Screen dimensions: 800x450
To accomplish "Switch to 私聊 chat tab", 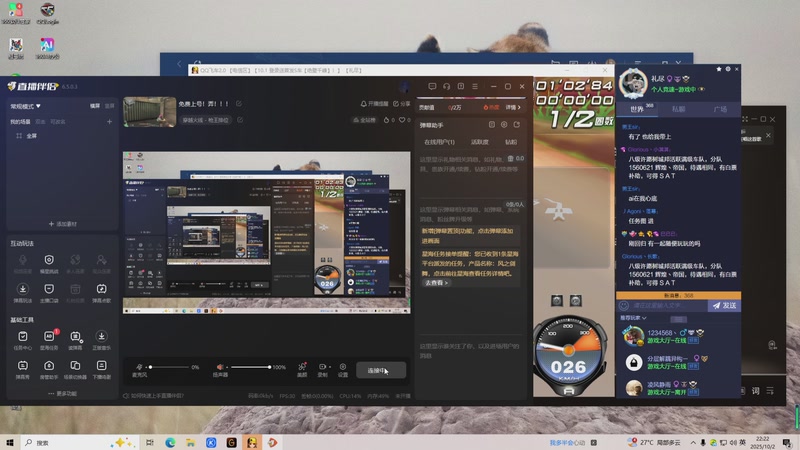I will point(678,109).
